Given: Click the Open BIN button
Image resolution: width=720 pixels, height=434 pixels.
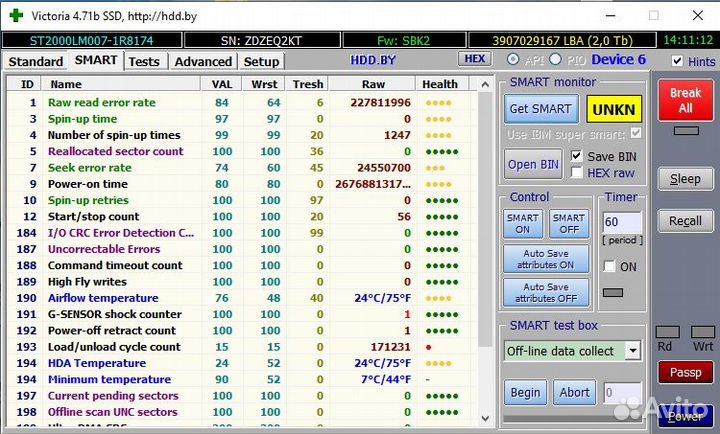Looking at the screenshot, I should 534,165.
